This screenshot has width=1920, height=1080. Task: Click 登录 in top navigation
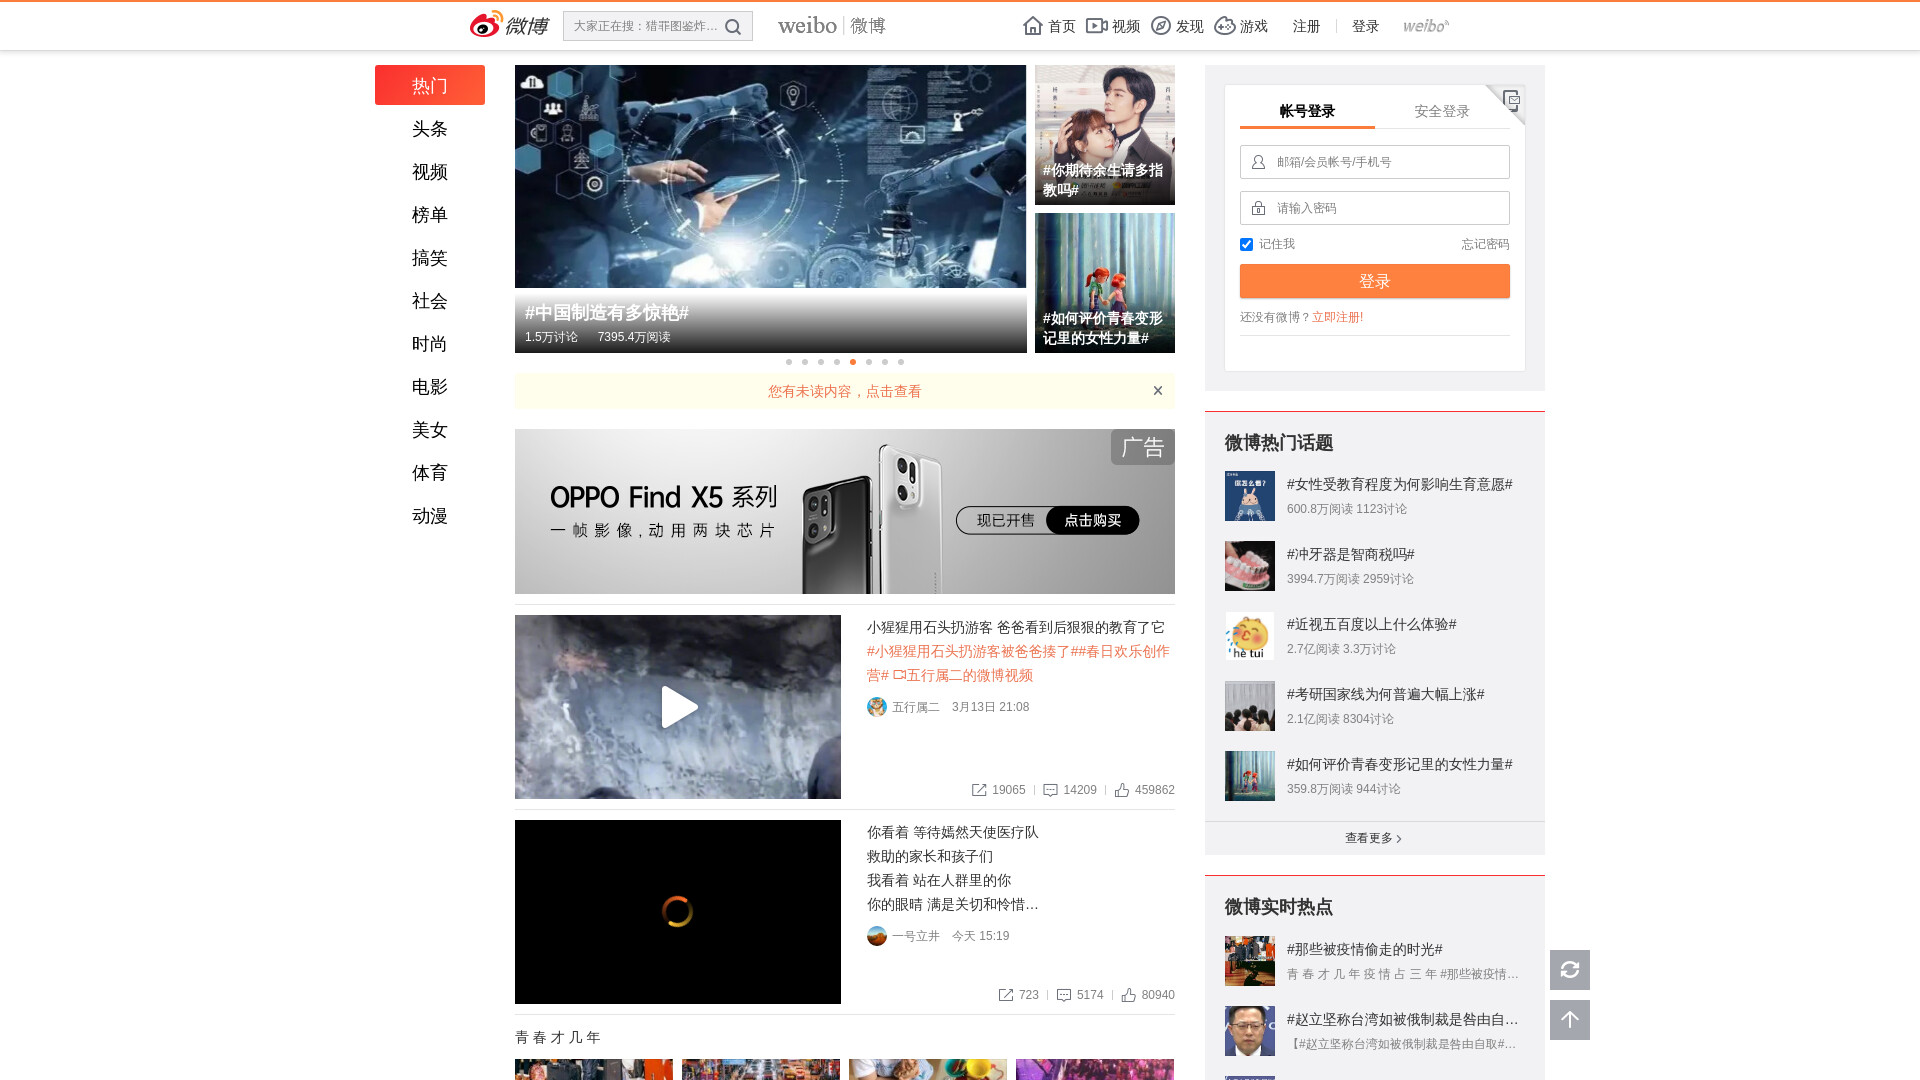1365,26
